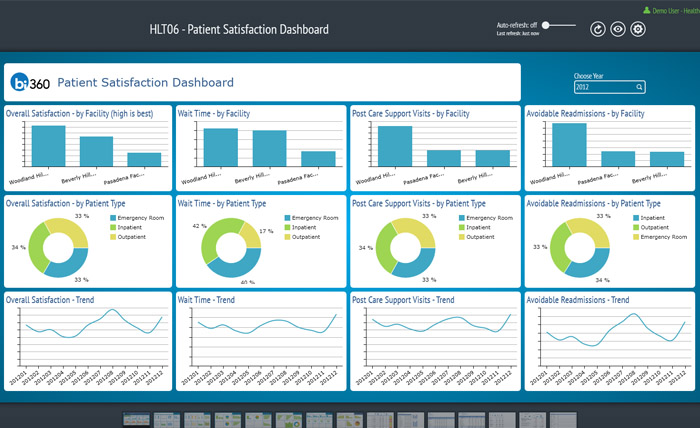Click 'Wait Time - Trend' chart title

[x=206, y=300]
